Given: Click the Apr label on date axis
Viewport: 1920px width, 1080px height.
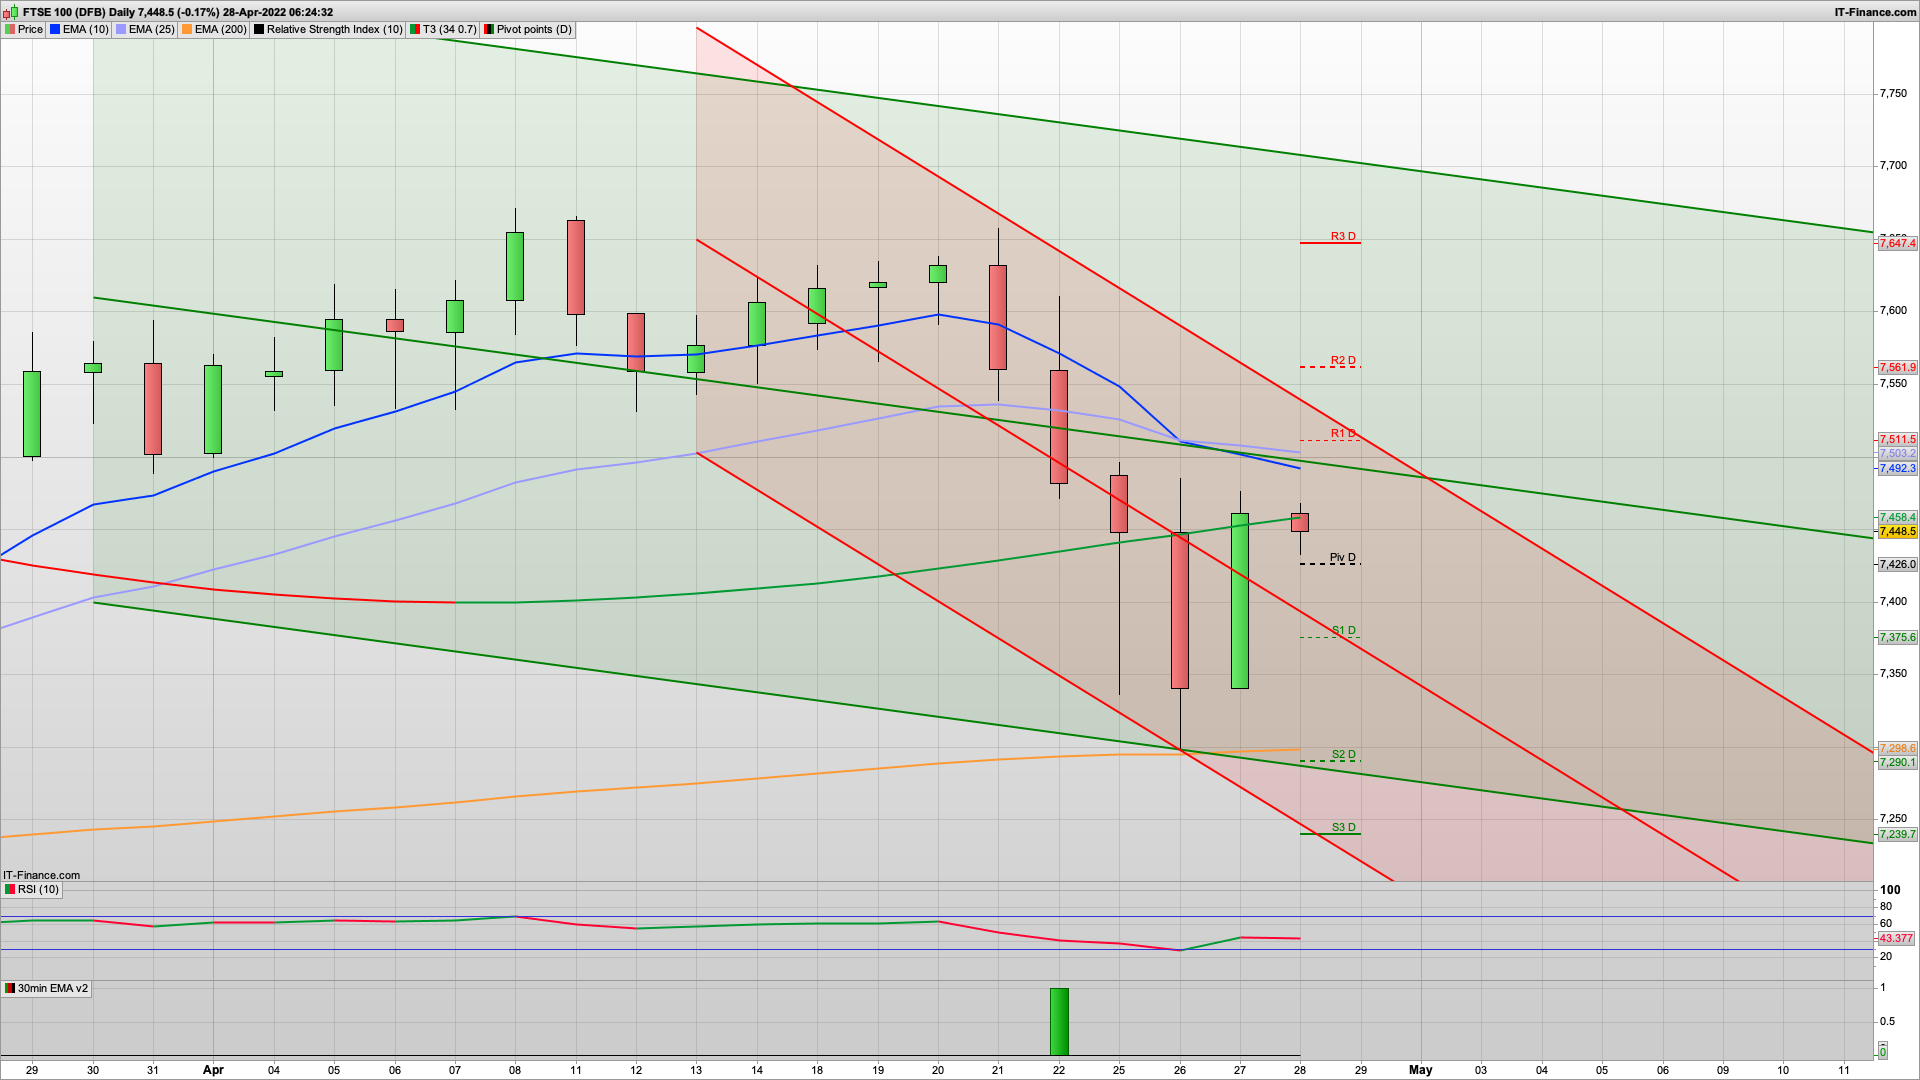Looking at the screenshot, I should (x=213, y=1070).
